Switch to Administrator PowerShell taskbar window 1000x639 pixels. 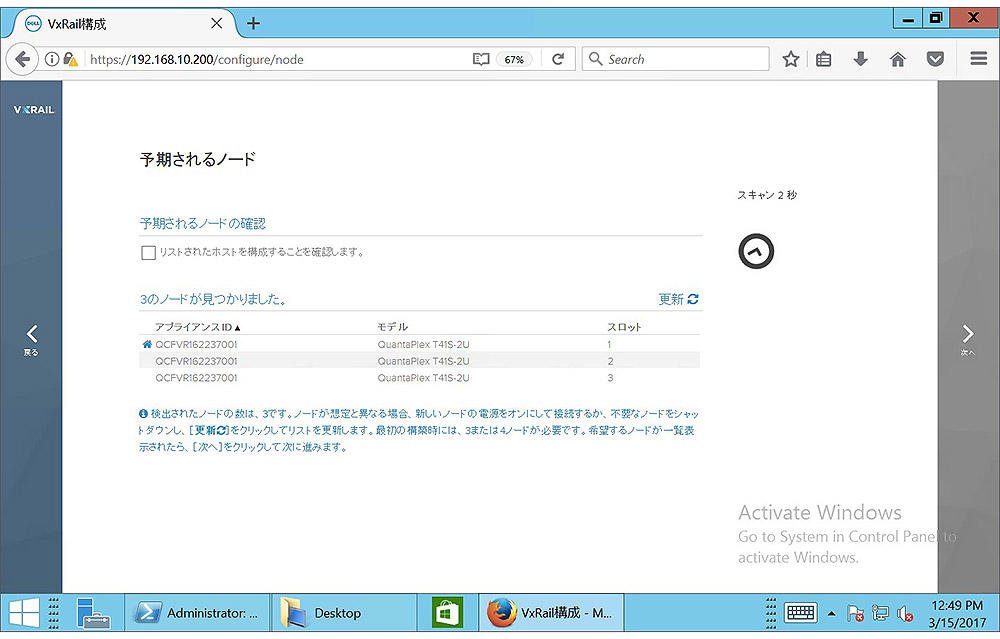point(197,613)
